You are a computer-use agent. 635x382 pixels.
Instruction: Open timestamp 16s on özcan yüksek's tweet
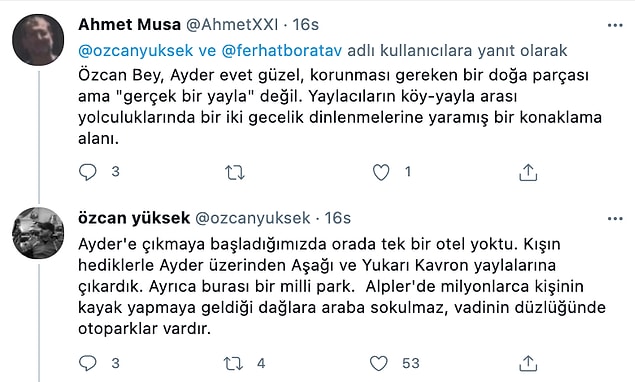pyautogui.click(x=337, y=218)
